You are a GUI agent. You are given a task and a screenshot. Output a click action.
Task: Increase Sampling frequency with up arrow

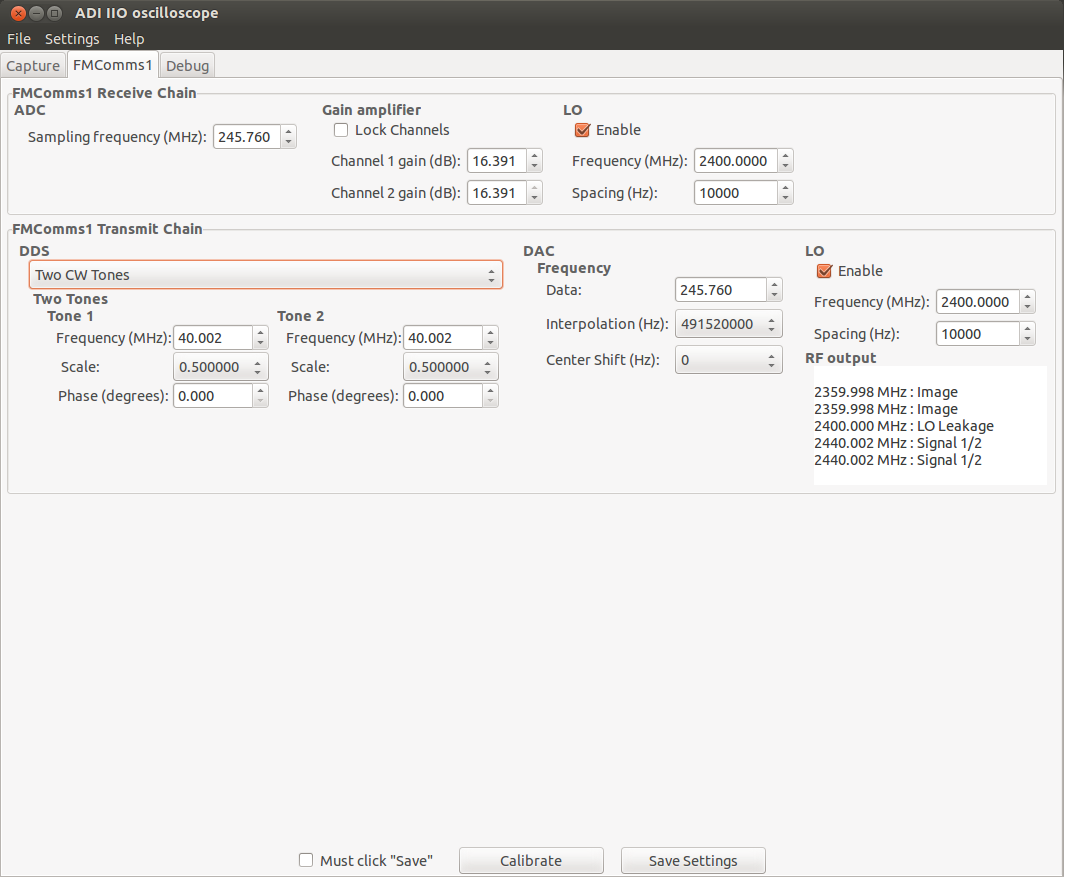point(289,131)
